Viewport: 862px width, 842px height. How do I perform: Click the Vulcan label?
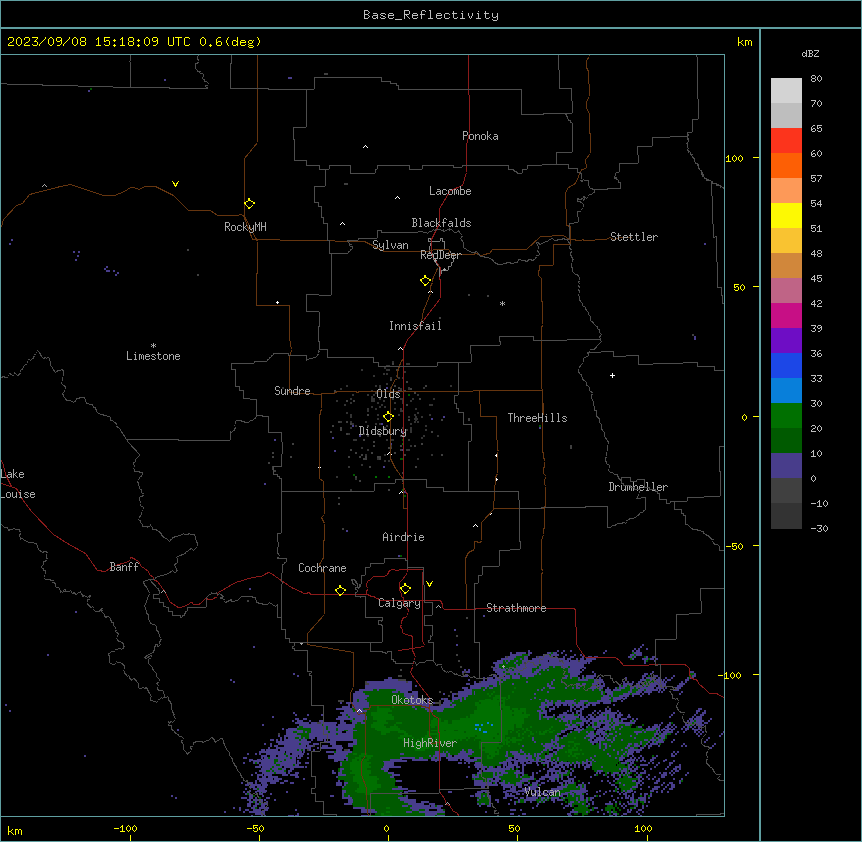(x=542, y=792)
